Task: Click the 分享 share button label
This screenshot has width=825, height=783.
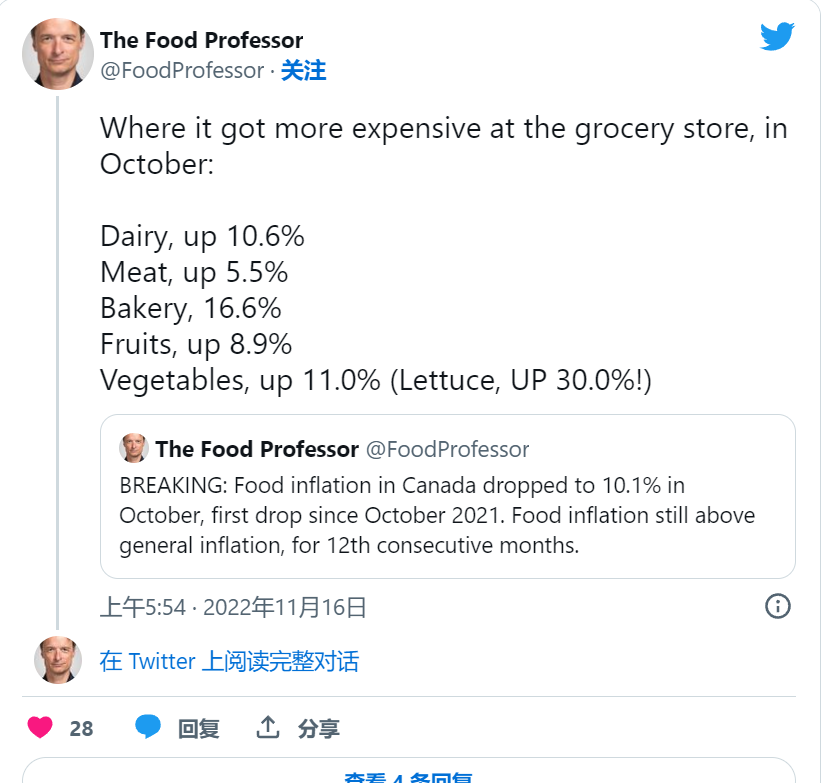Action: pyautogui.click(x=318, y=729)
